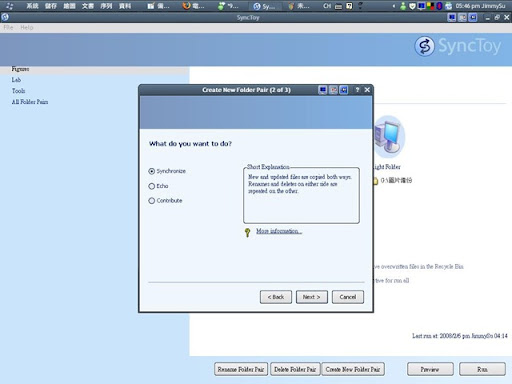Click Delete Folder Pair button
This screenshot has height=384, width=512.
pos(295,369)
